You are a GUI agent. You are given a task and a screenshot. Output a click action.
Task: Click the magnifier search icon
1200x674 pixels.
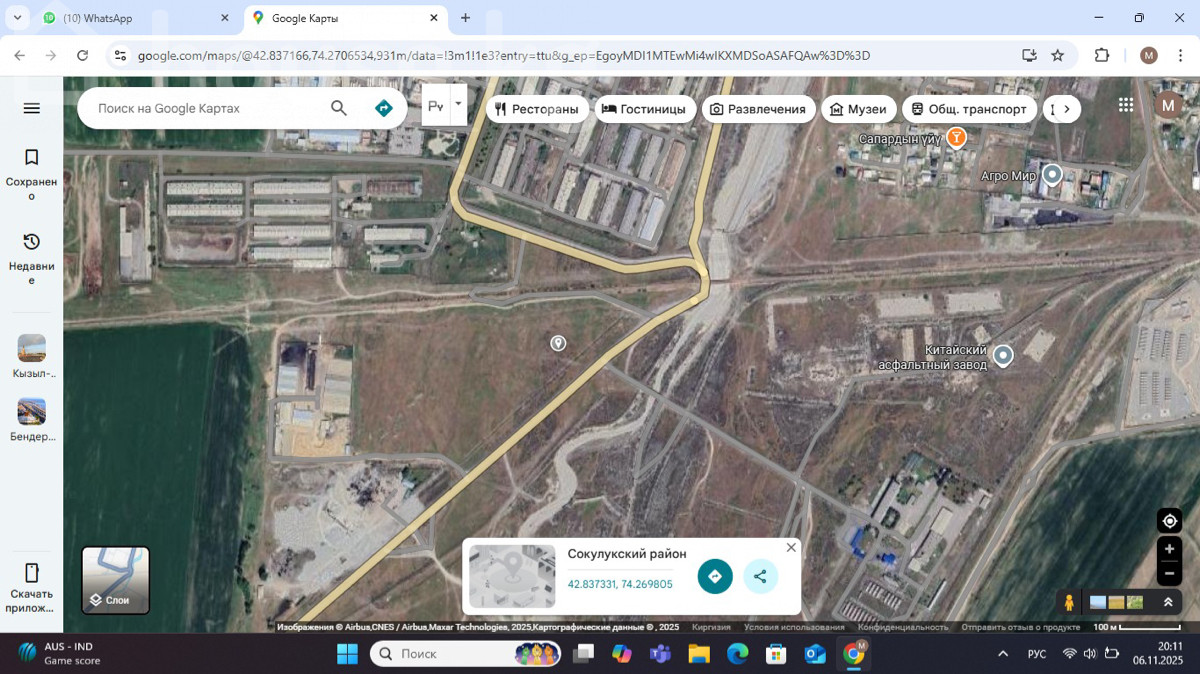pos(339,108)
